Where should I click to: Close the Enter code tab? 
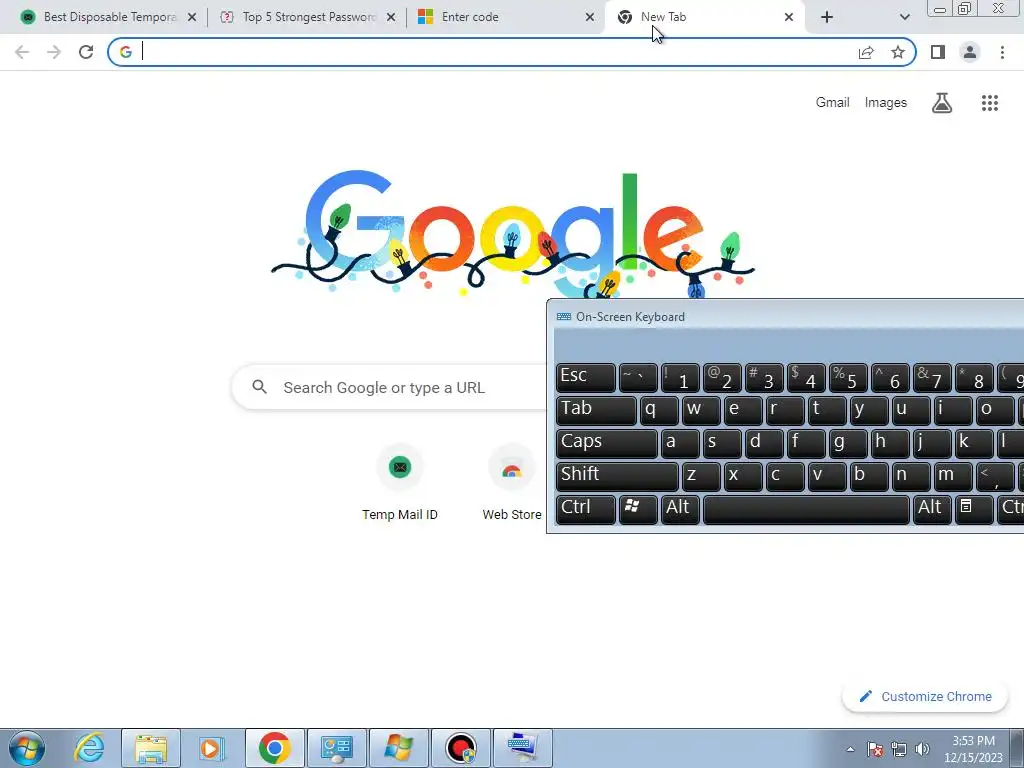tap(590, 17)
